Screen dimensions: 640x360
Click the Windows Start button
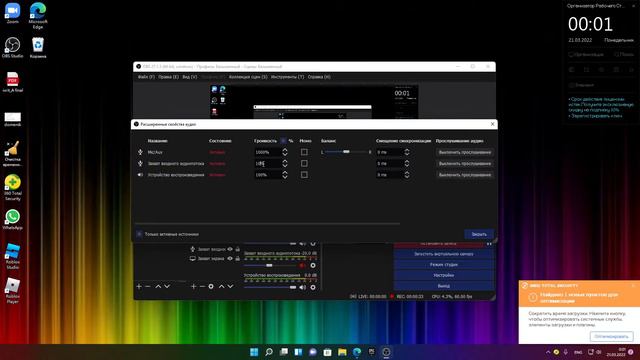click(x=254, y=352)
